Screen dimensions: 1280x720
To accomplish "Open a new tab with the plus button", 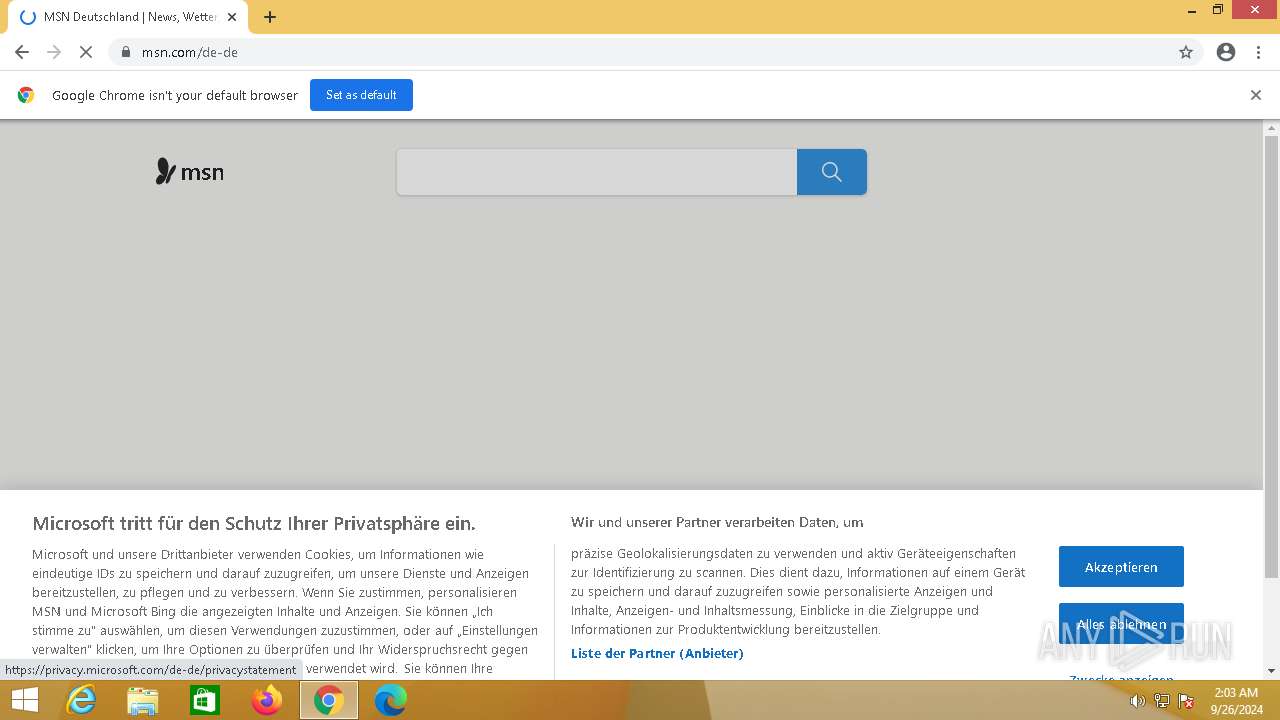I will tap(270, 17).
